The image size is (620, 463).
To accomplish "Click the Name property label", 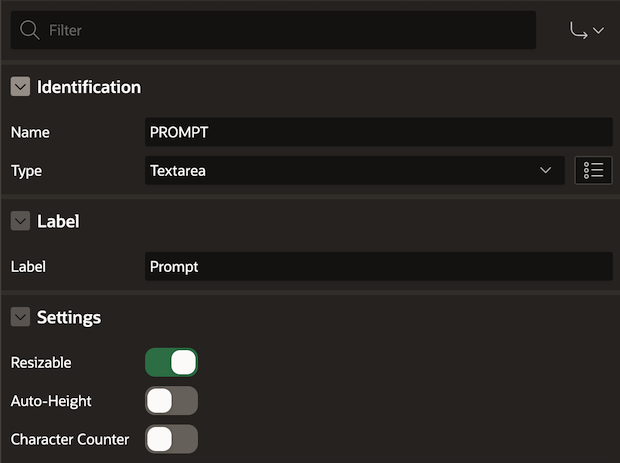I will [x=30, y=132].
